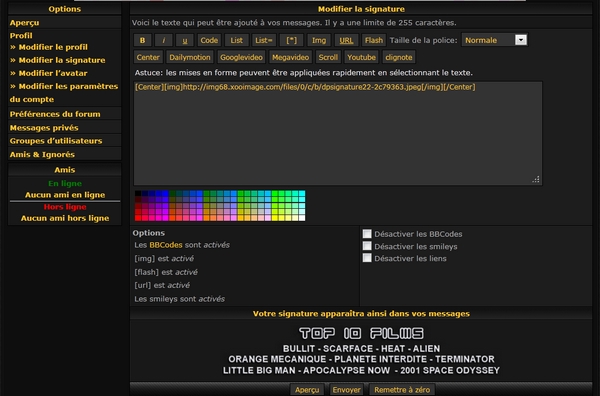Check Désactiver les liens
600x396 pixels.
click(367, 258)
